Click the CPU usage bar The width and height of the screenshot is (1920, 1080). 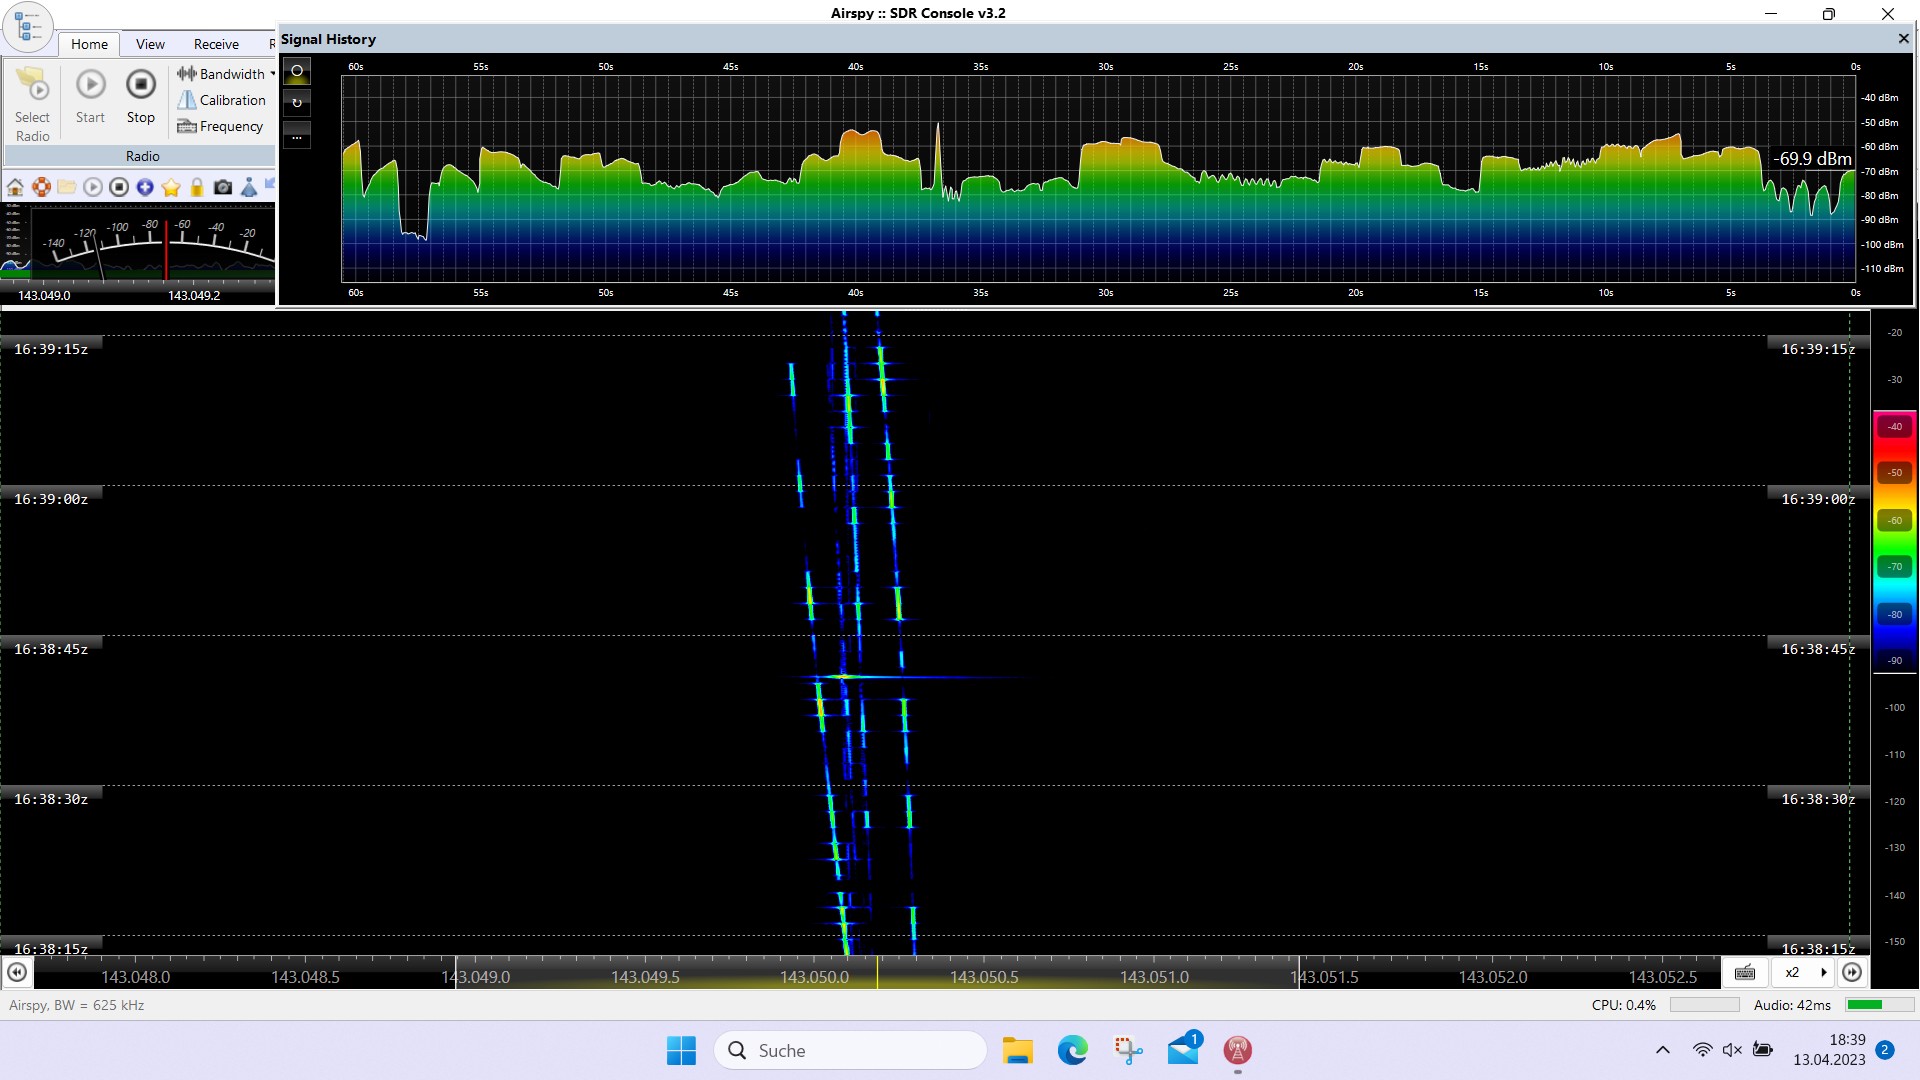pyautogui.click(x=1705, y=1005)
